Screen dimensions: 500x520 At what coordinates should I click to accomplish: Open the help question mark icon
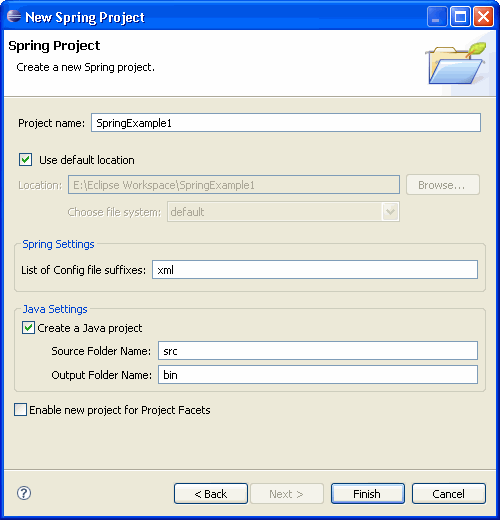point(24,493)
